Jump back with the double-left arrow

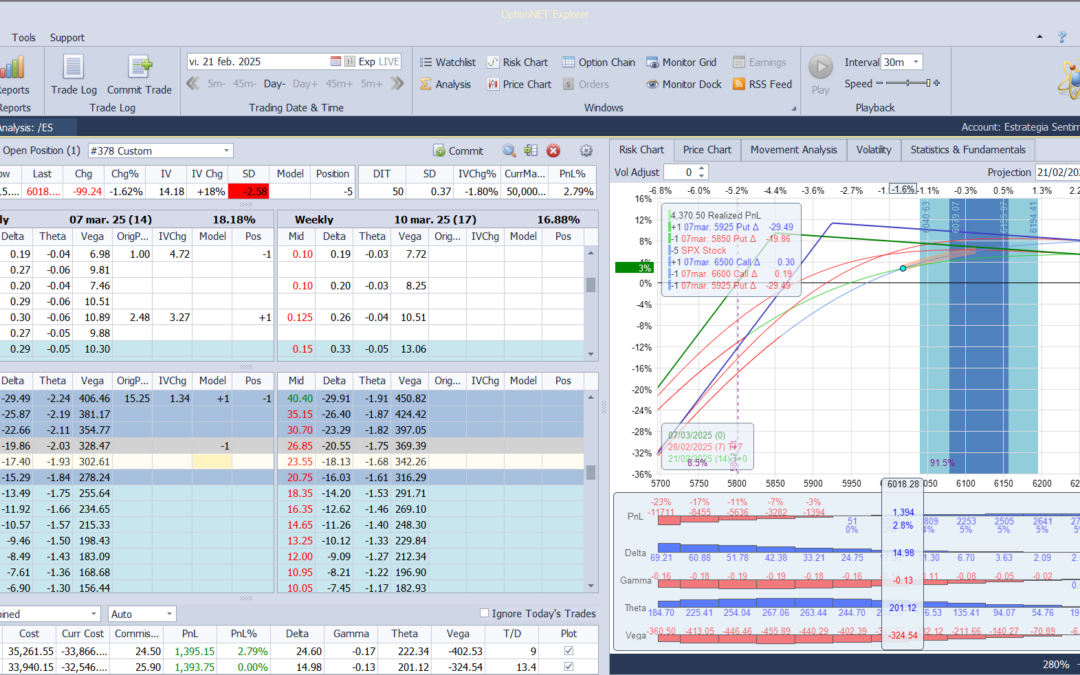click(x=193, y=84)
